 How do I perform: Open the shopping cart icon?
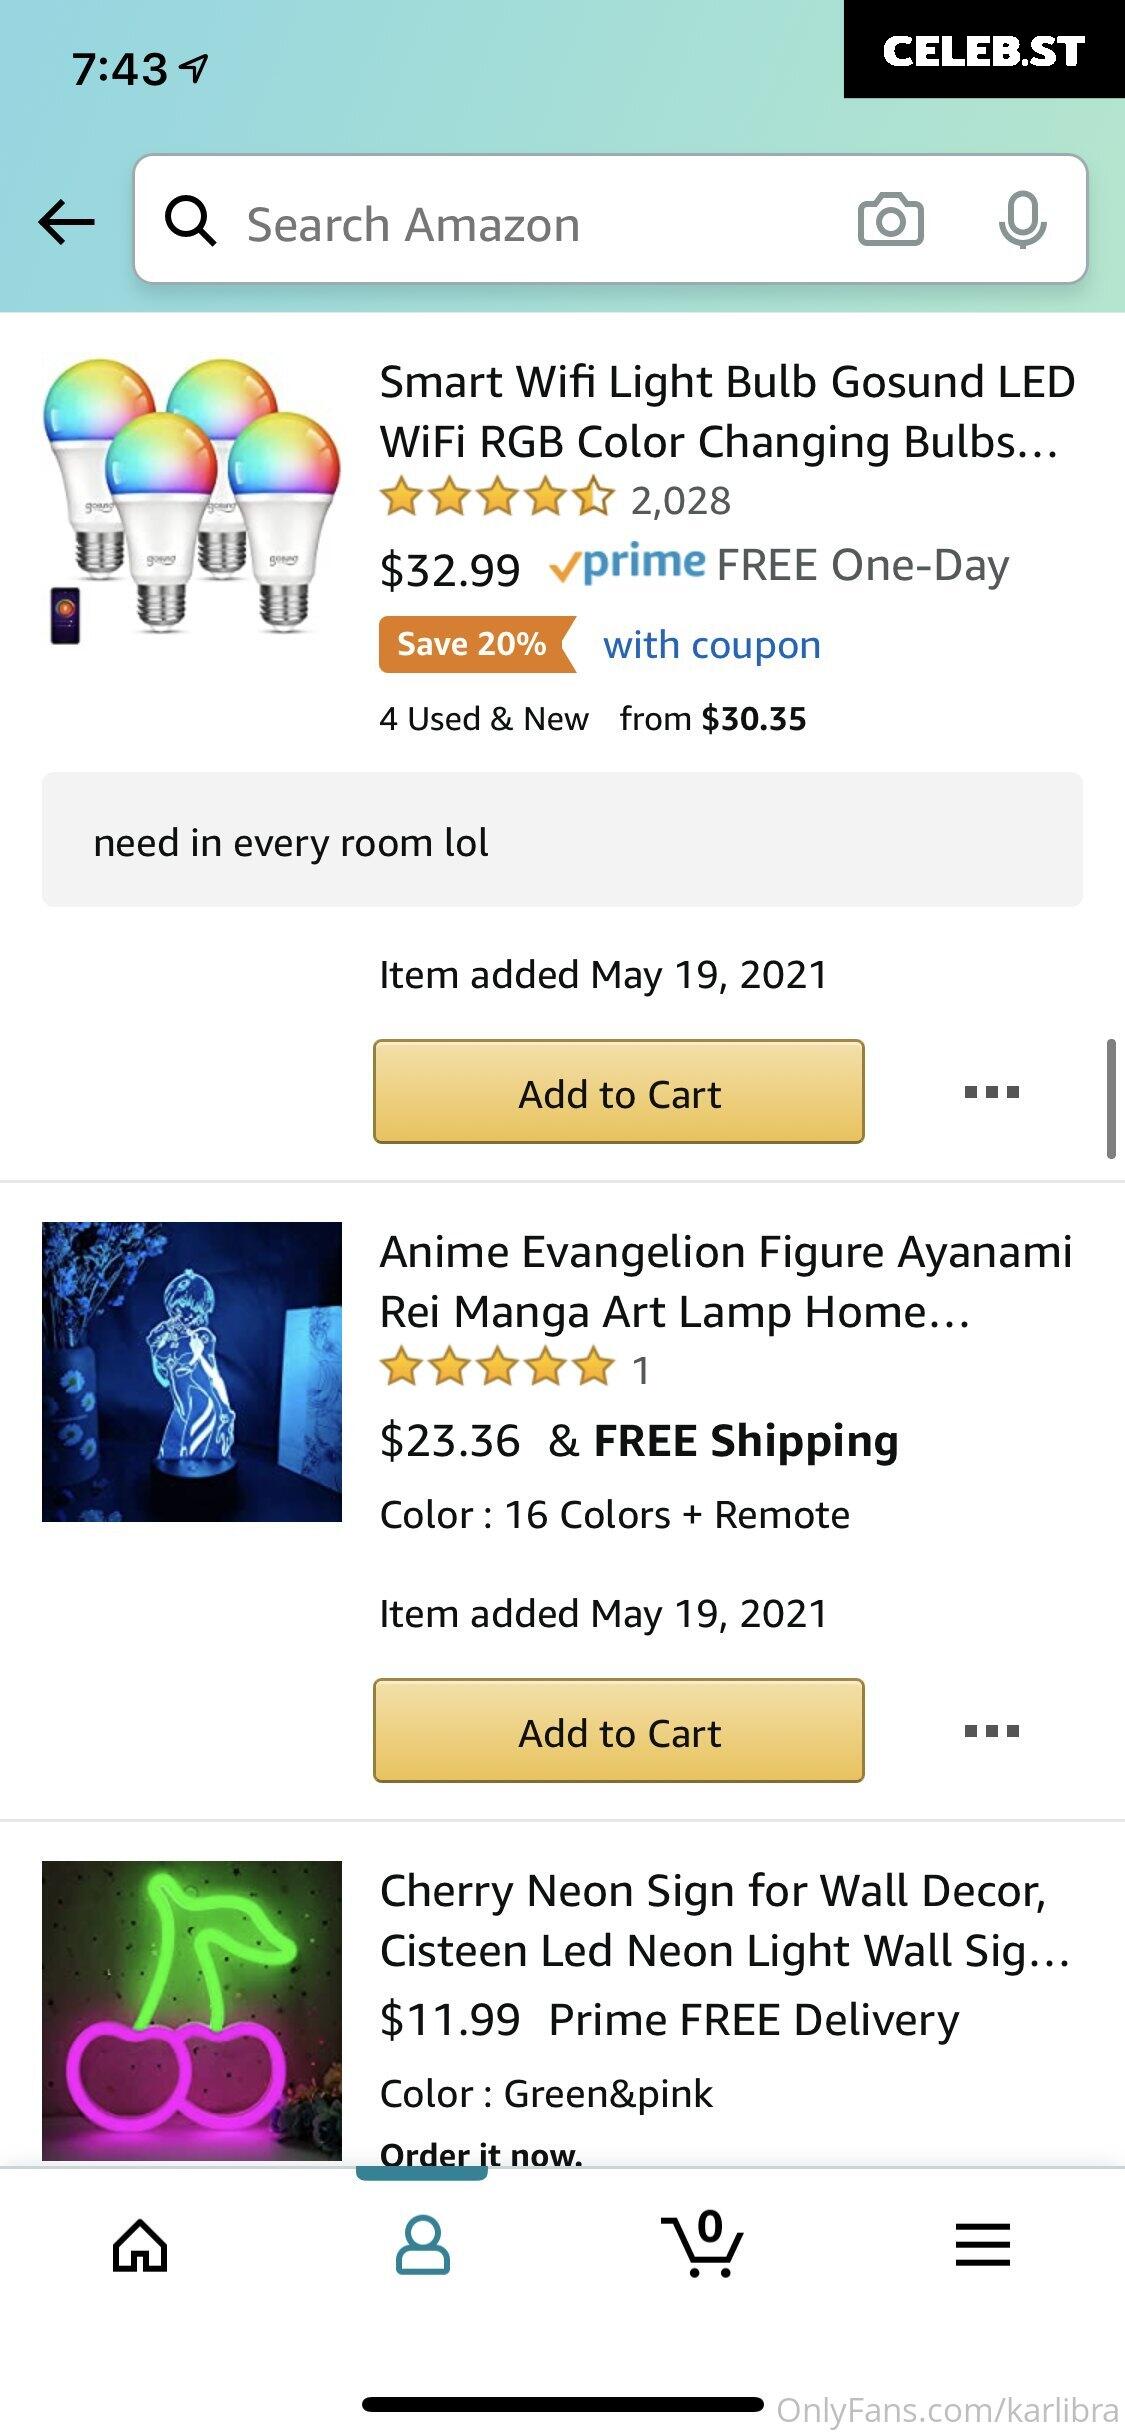[x=703, y=2243]
